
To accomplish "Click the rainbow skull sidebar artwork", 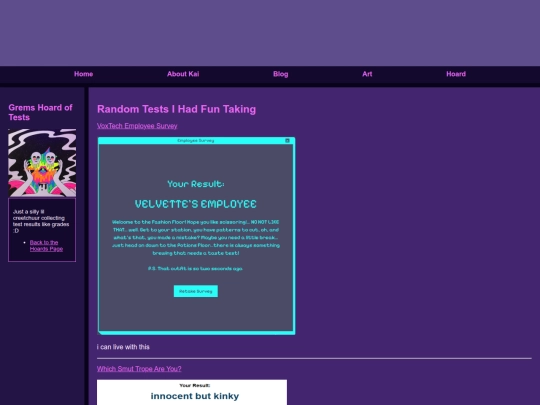I will coord(42,163).
